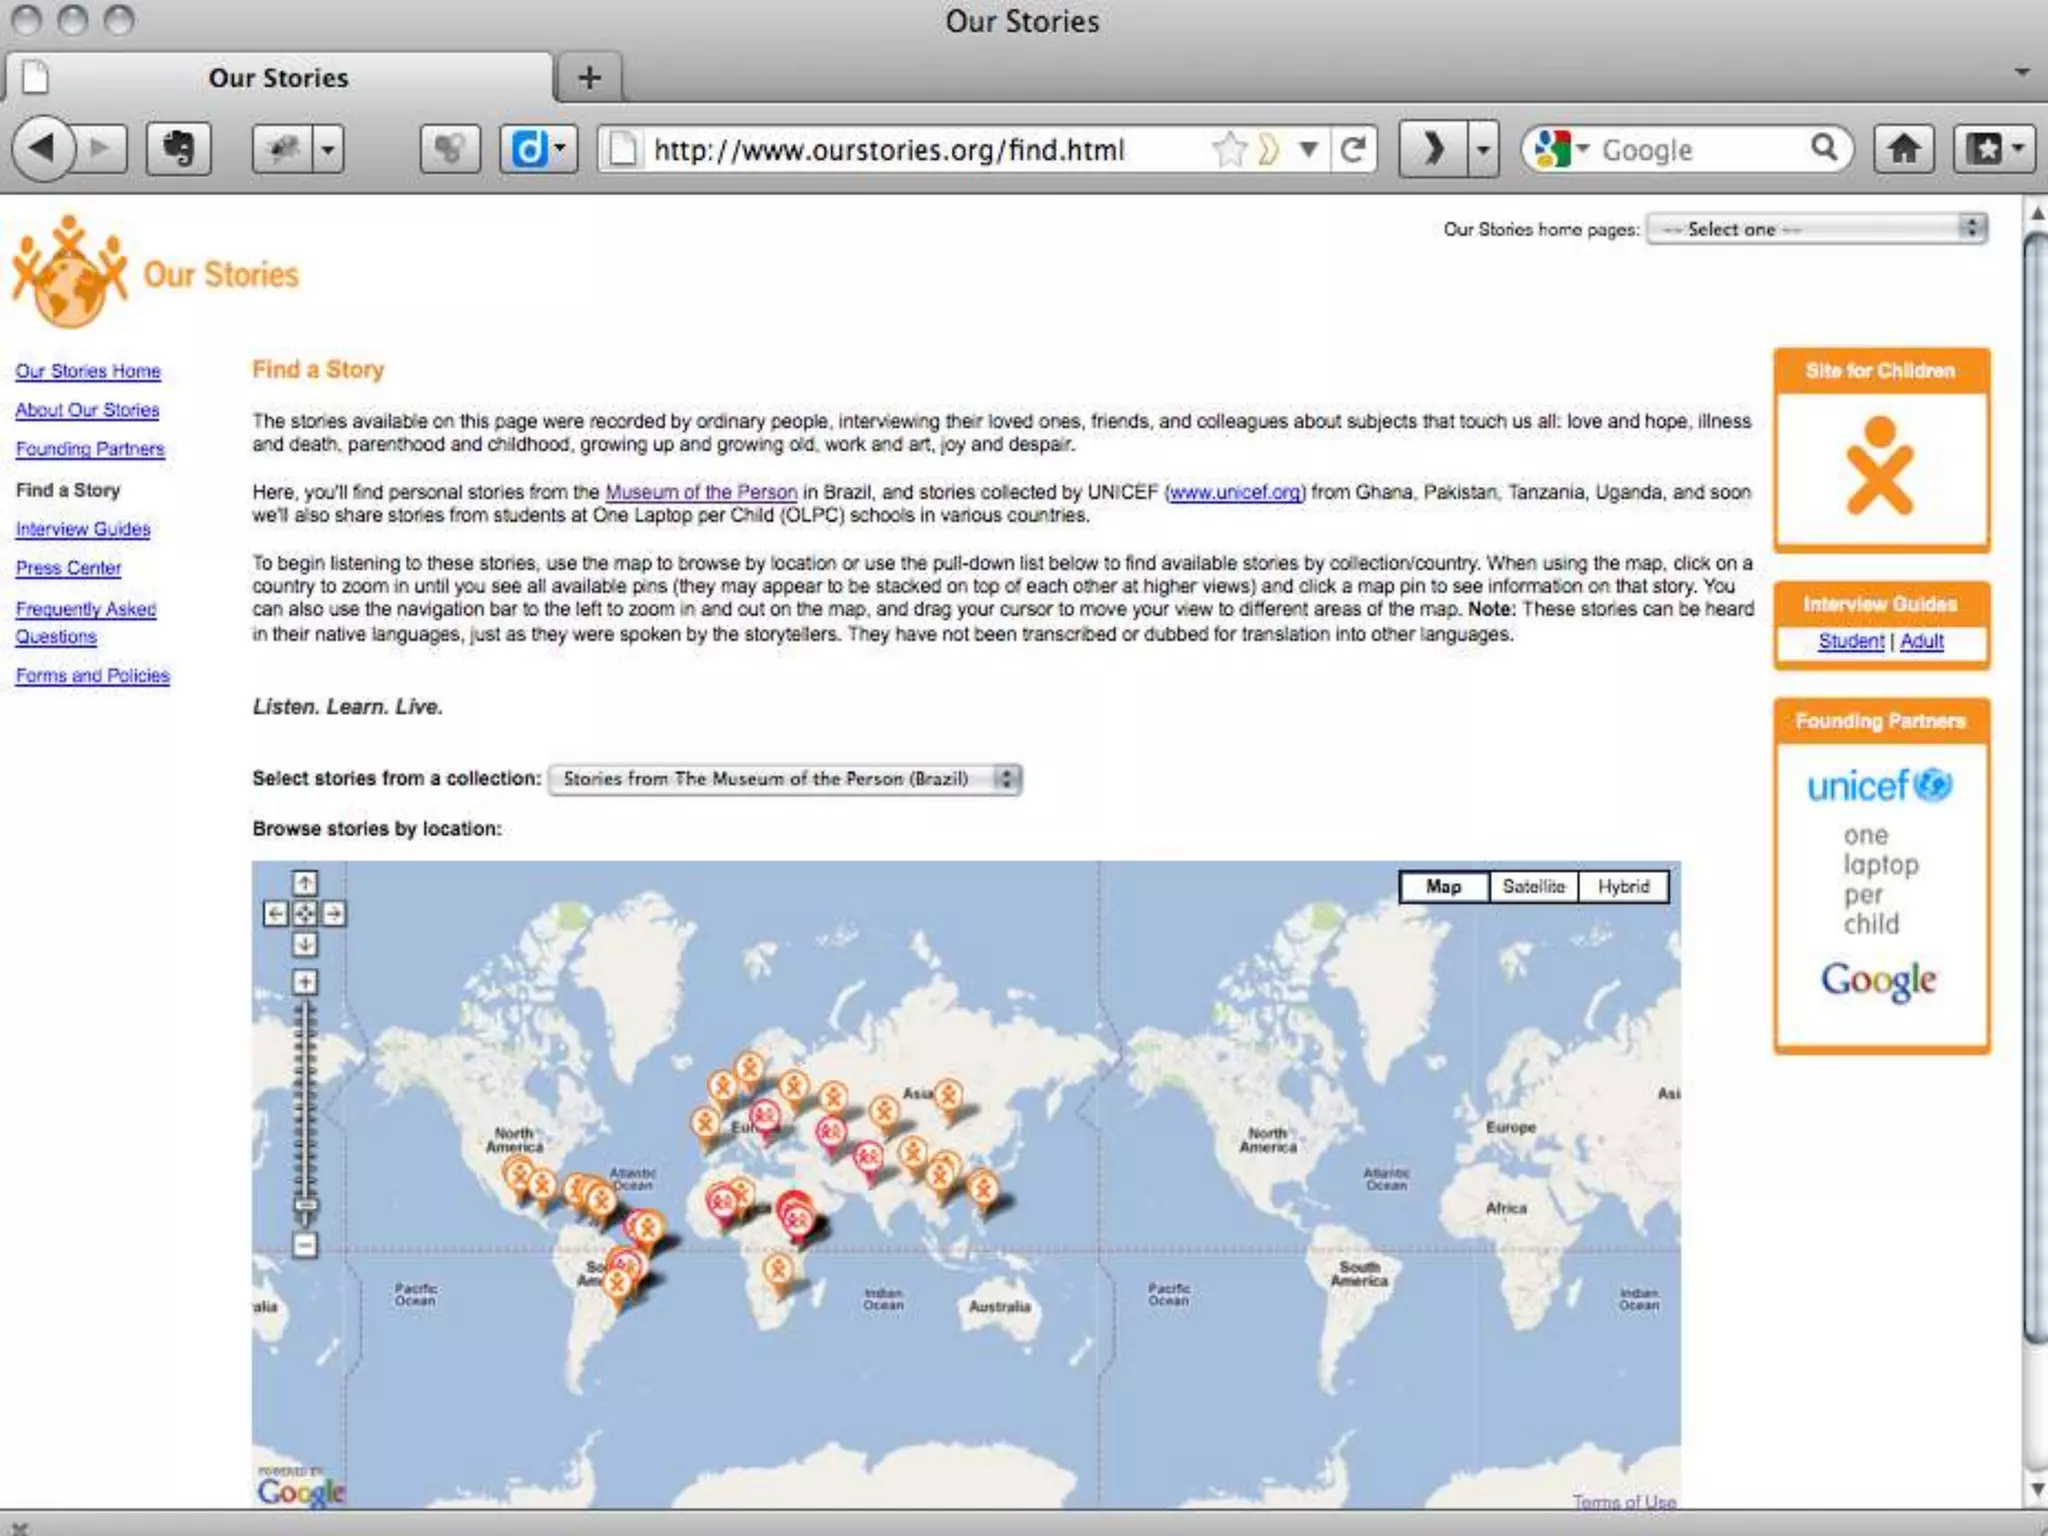The image size is (2048, 1536).
Task: Open the Delicious toolbar dropdown
Action: [559, 149]
